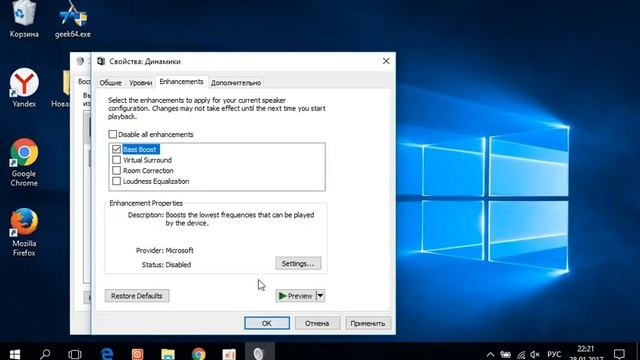The height and width of the screenshot is (360, 640).
Task: Open the Preview dropdown arrow
Action: (x=320, y=296)
